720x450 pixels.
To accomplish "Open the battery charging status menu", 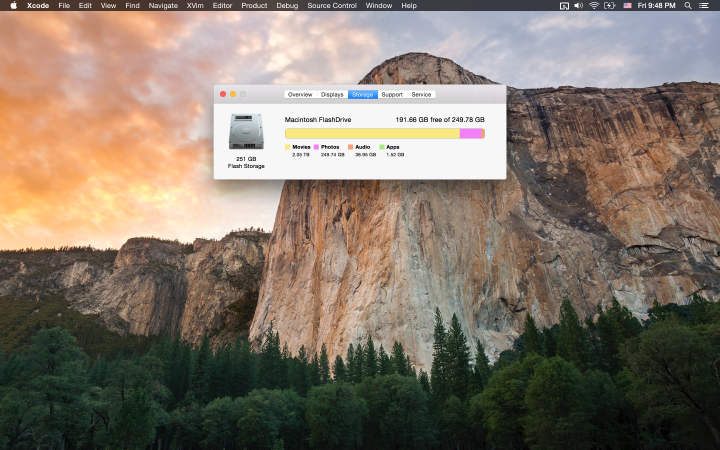I will pyautogui.click(x=609, y=6).
